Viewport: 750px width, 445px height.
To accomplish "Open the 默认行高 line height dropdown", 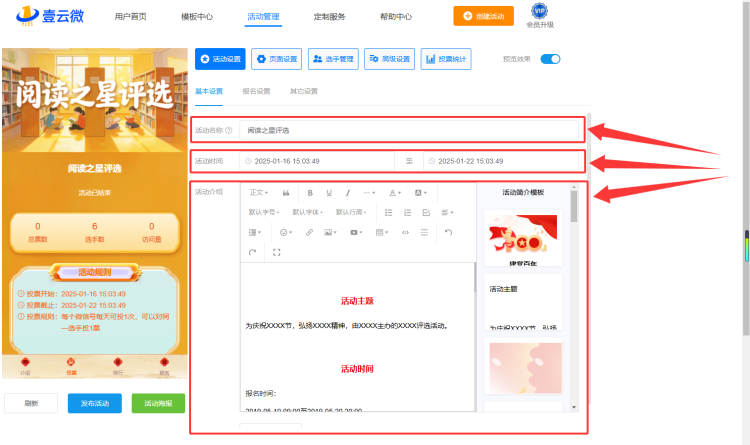I will click(351, 212).
